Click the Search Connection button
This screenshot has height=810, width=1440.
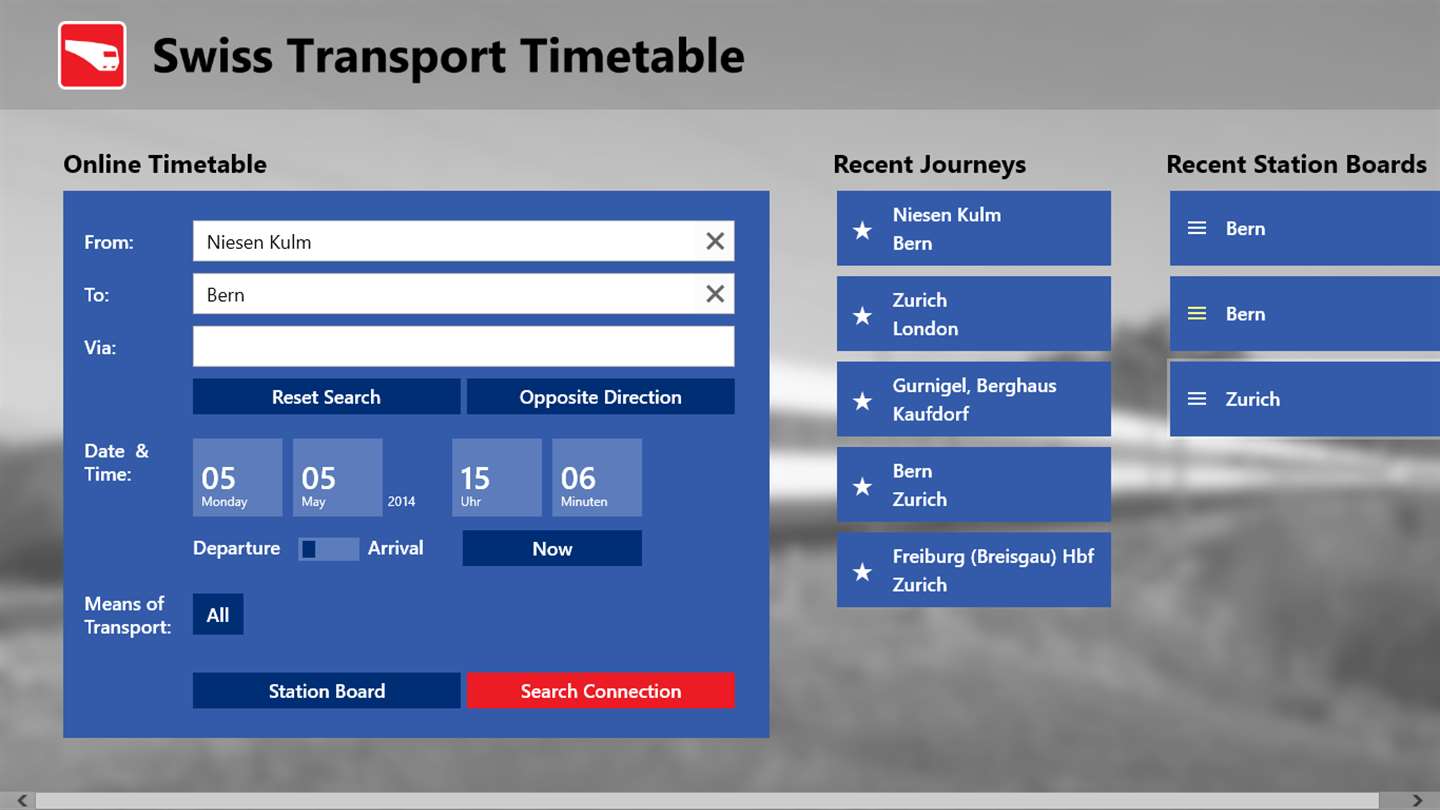pos(601,690)
